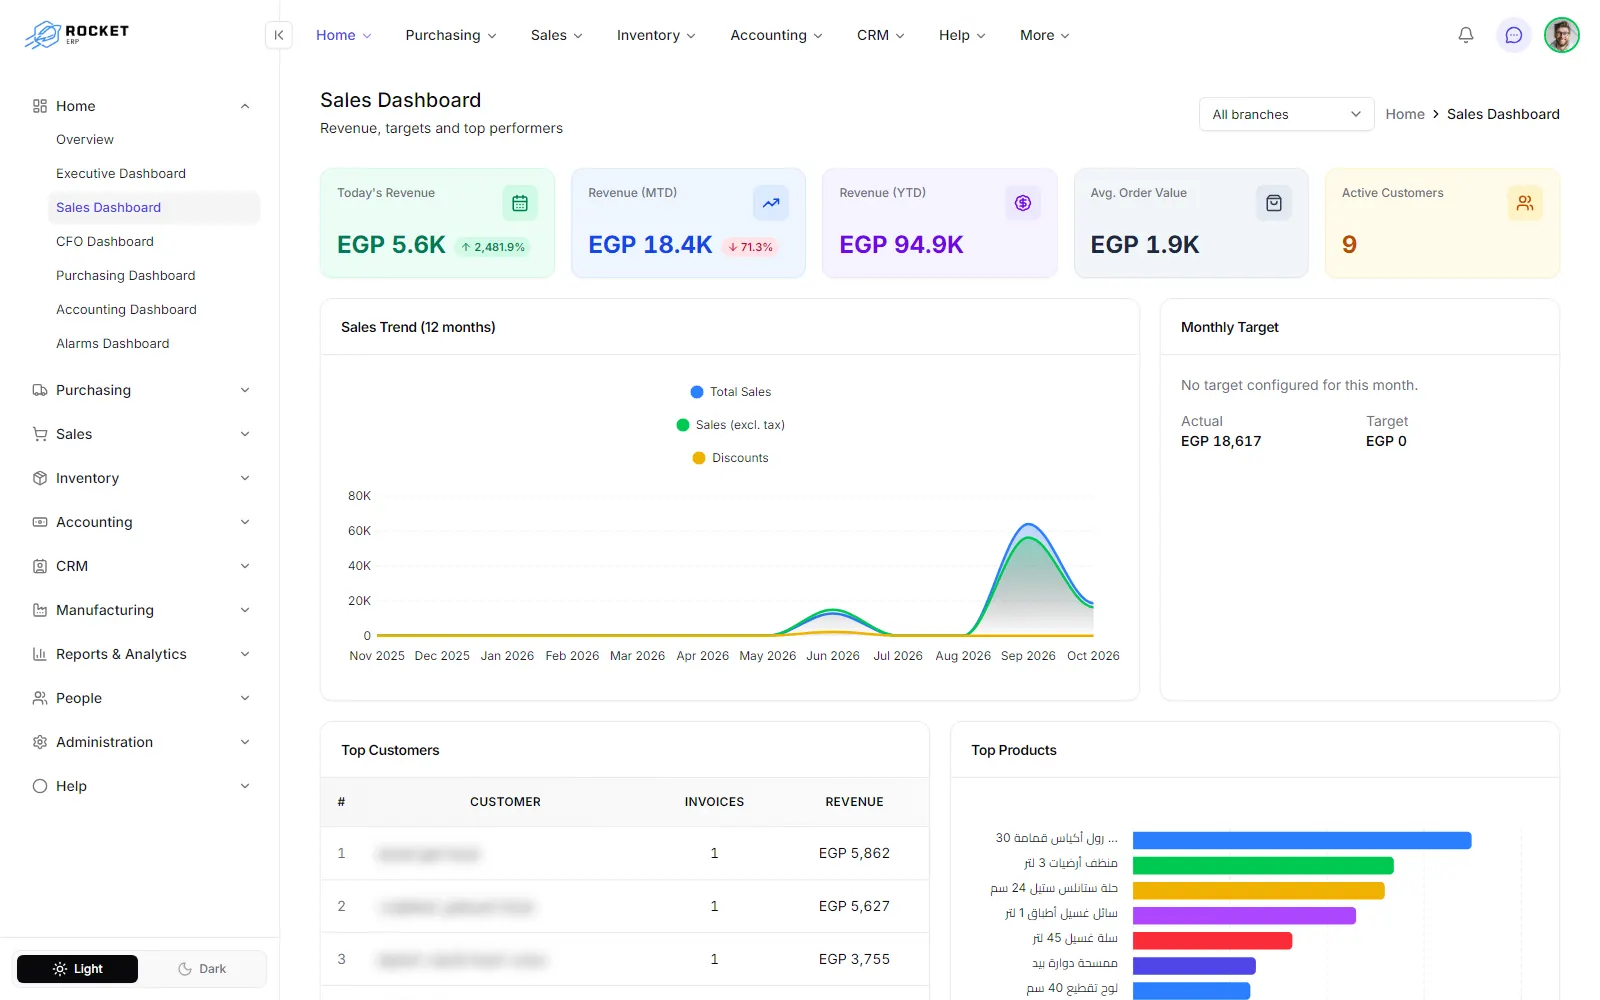Click the Administration gear icon in sidebar
The width and height of the screenshot is (1600, 1000).
[40, 742]
